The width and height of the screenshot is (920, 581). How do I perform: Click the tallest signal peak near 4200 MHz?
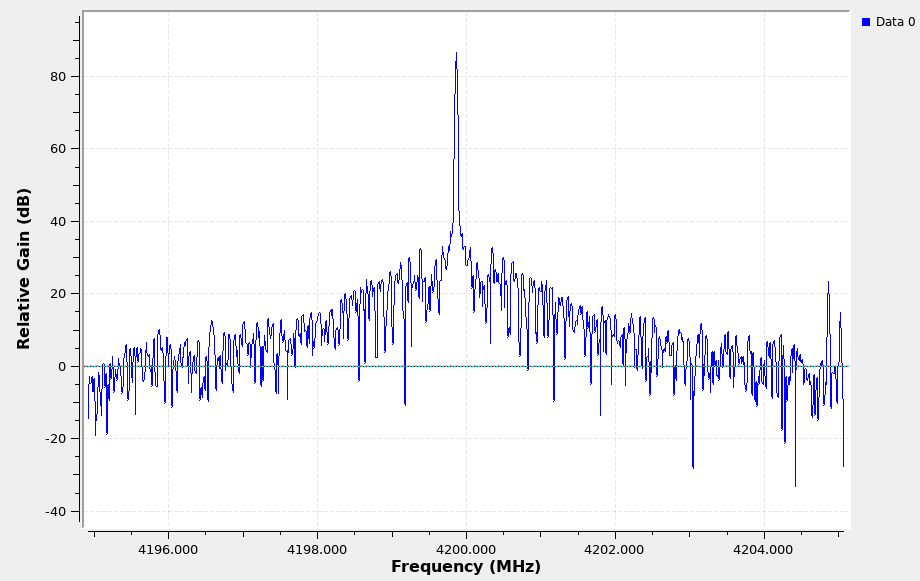456,56
